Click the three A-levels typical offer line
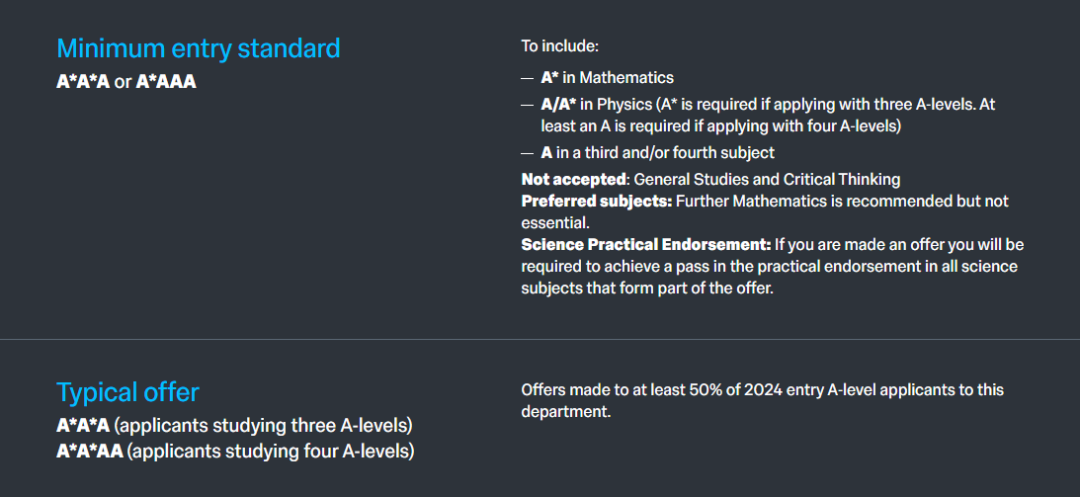 [x=234, y=425]
